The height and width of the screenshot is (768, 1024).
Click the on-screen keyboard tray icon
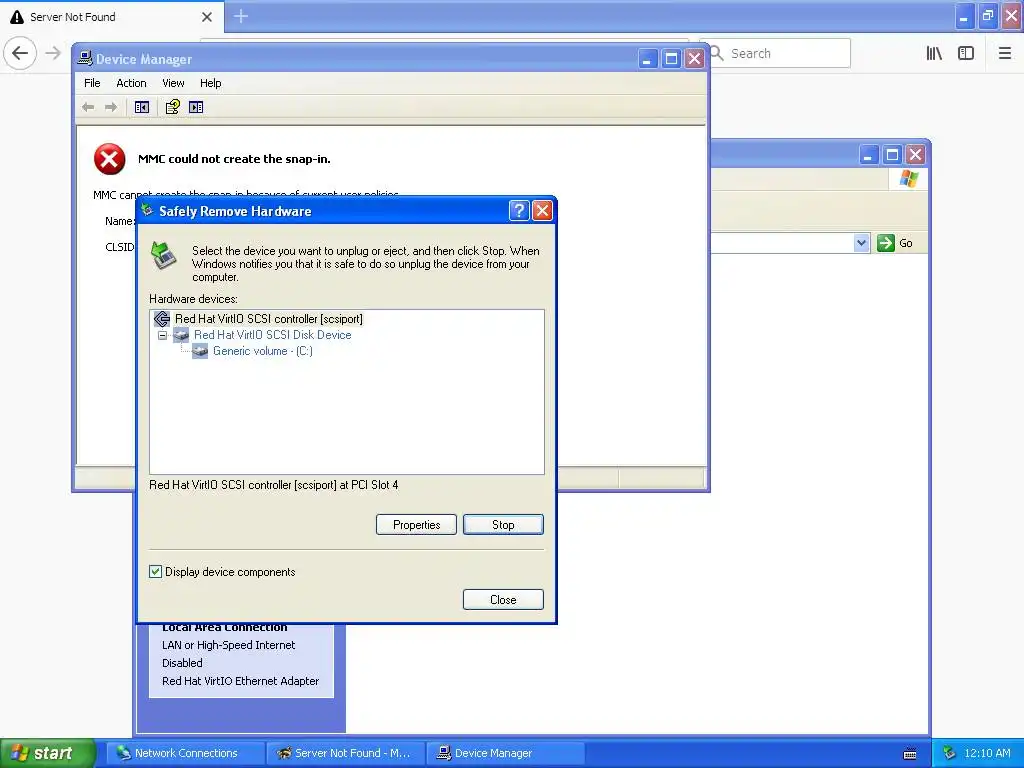(x=910, y=754)
